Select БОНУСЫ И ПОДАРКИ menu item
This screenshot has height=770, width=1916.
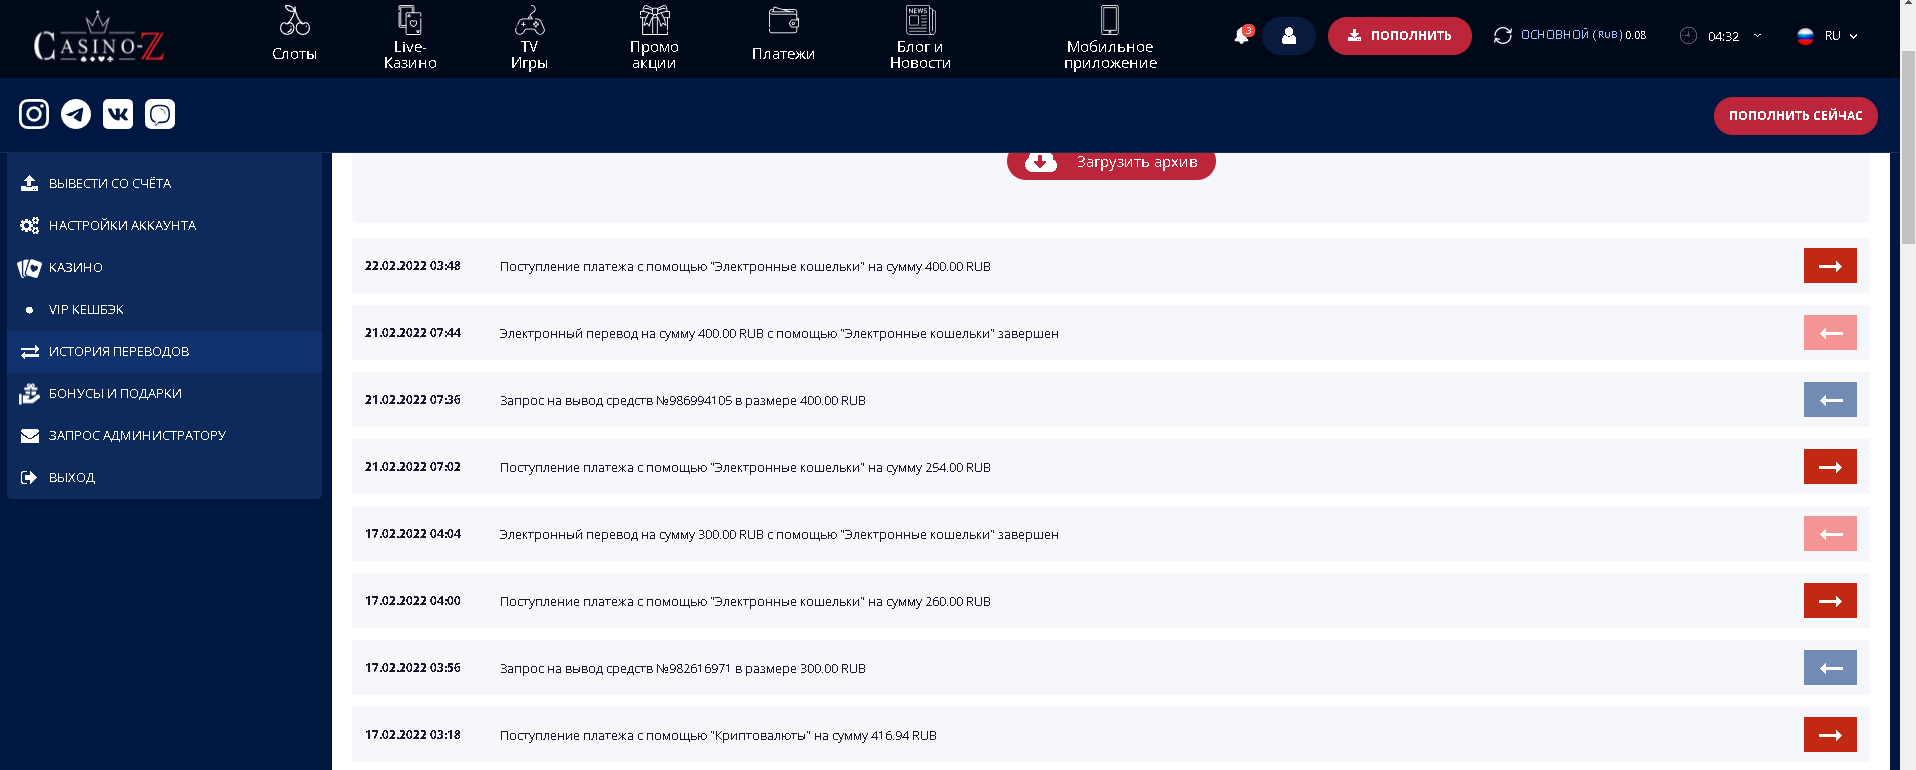tap(164, 393)
